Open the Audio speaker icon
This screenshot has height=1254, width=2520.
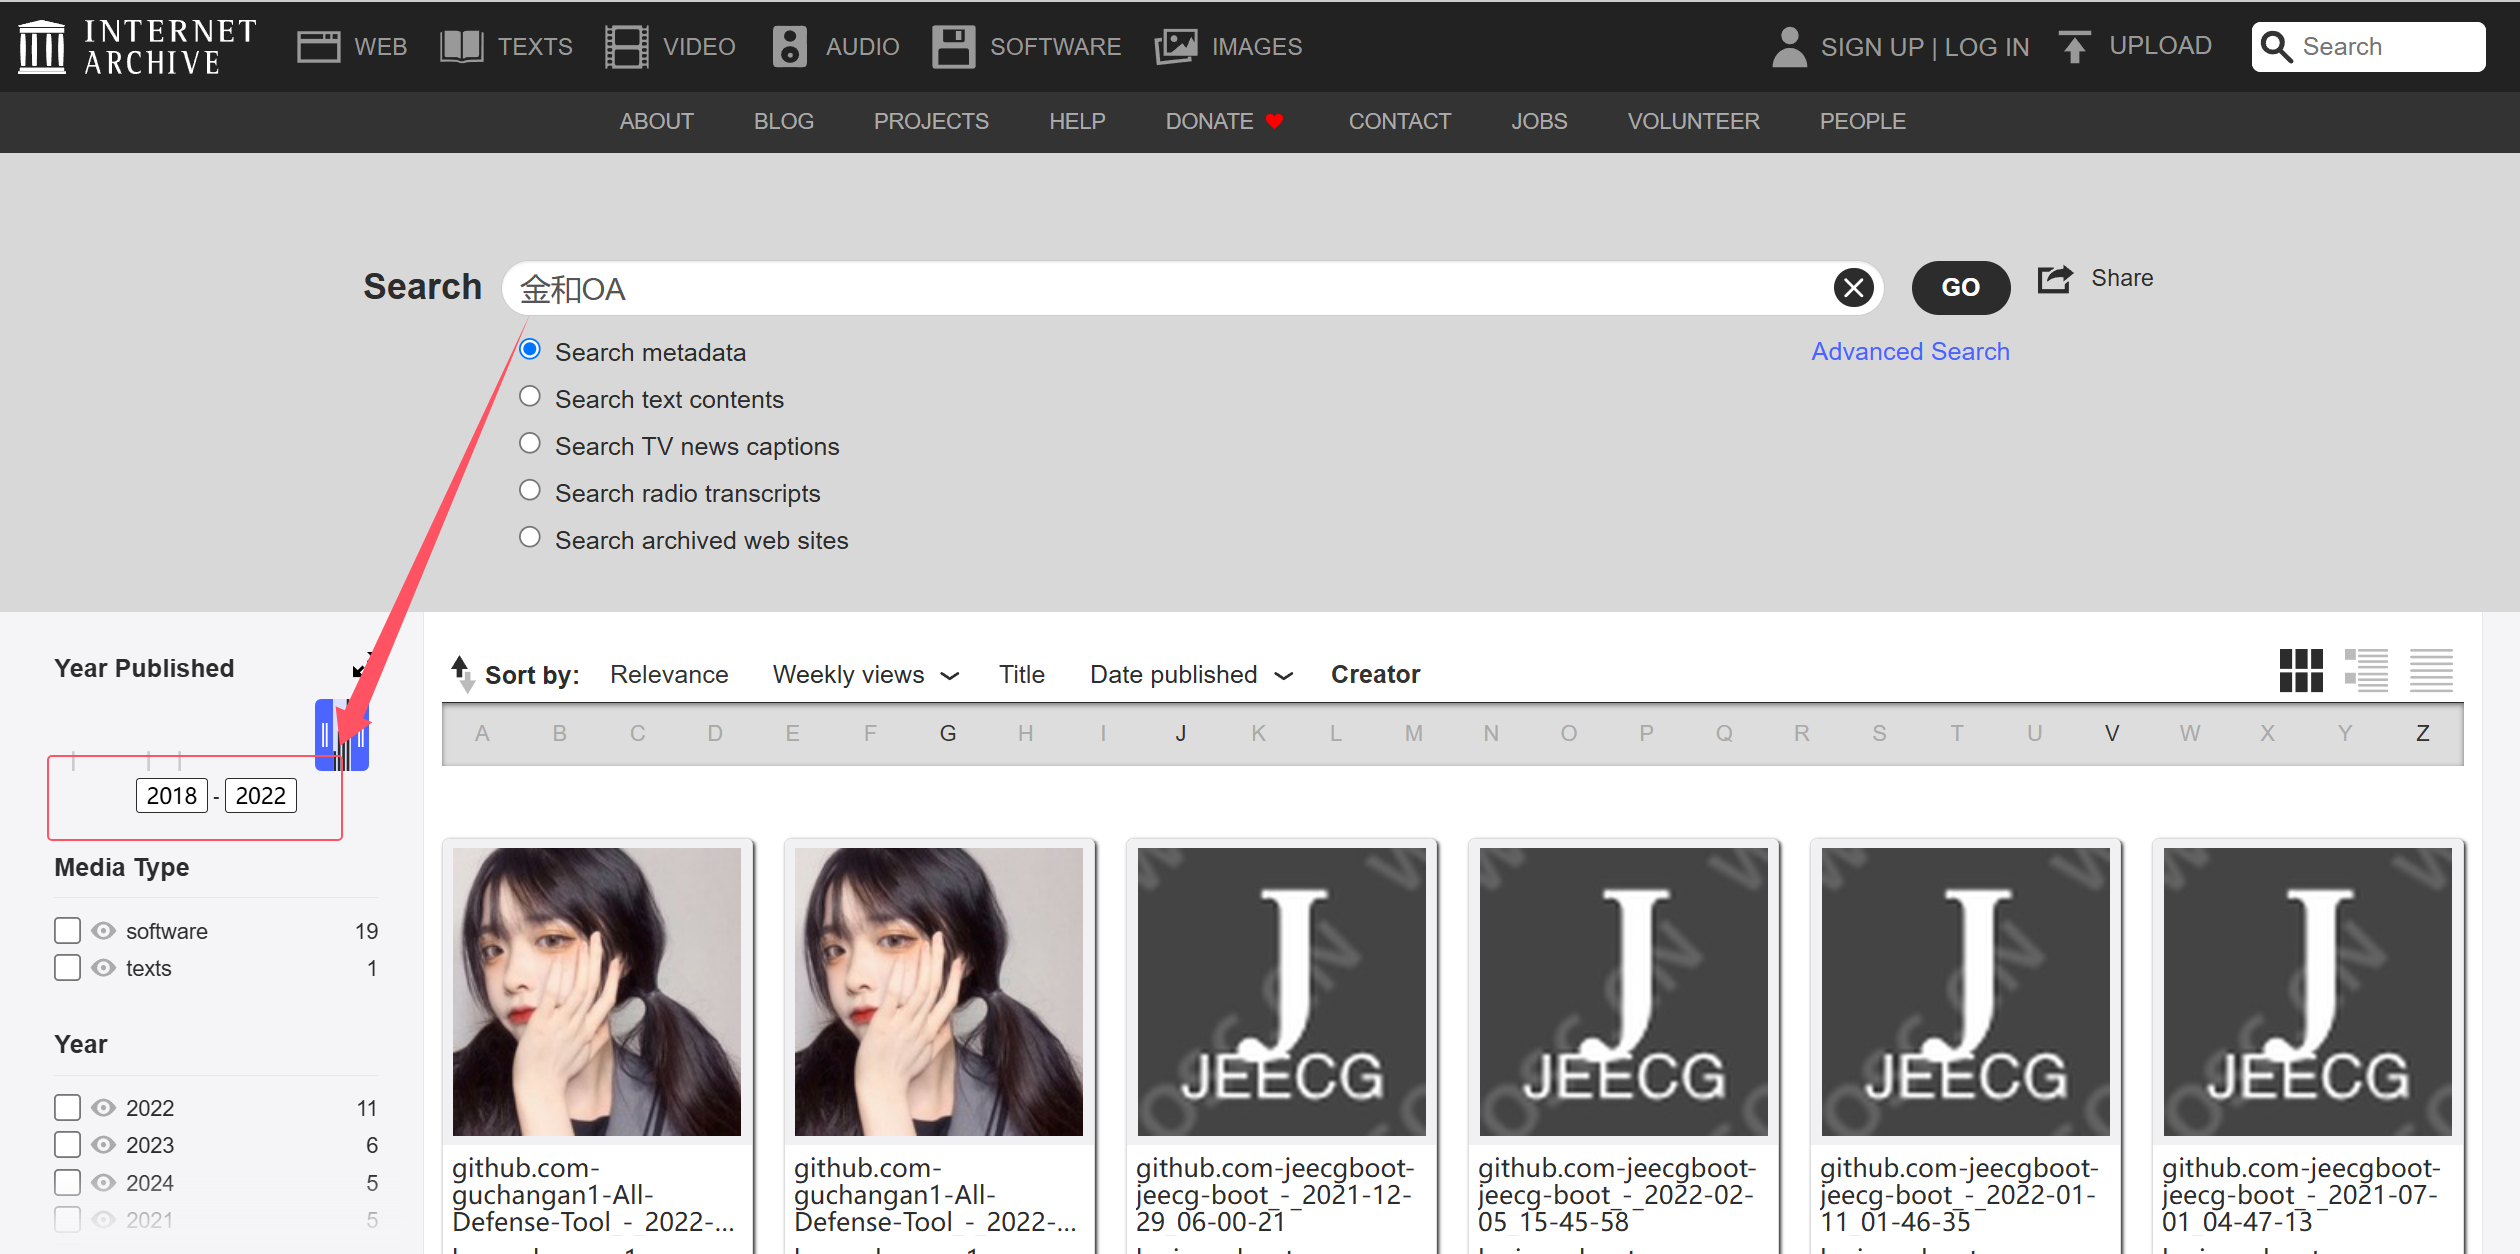coord(790,46)
